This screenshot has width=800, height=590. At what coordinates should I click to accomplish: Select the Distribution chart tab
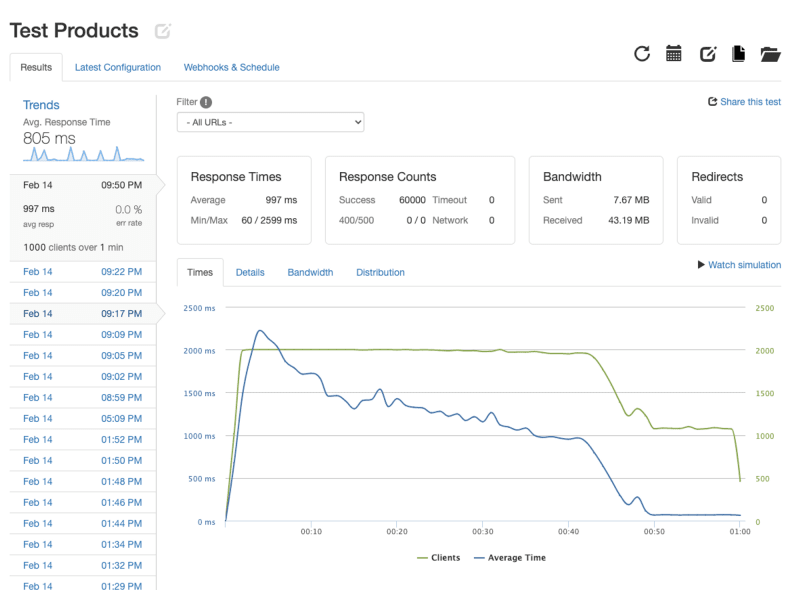380,272
